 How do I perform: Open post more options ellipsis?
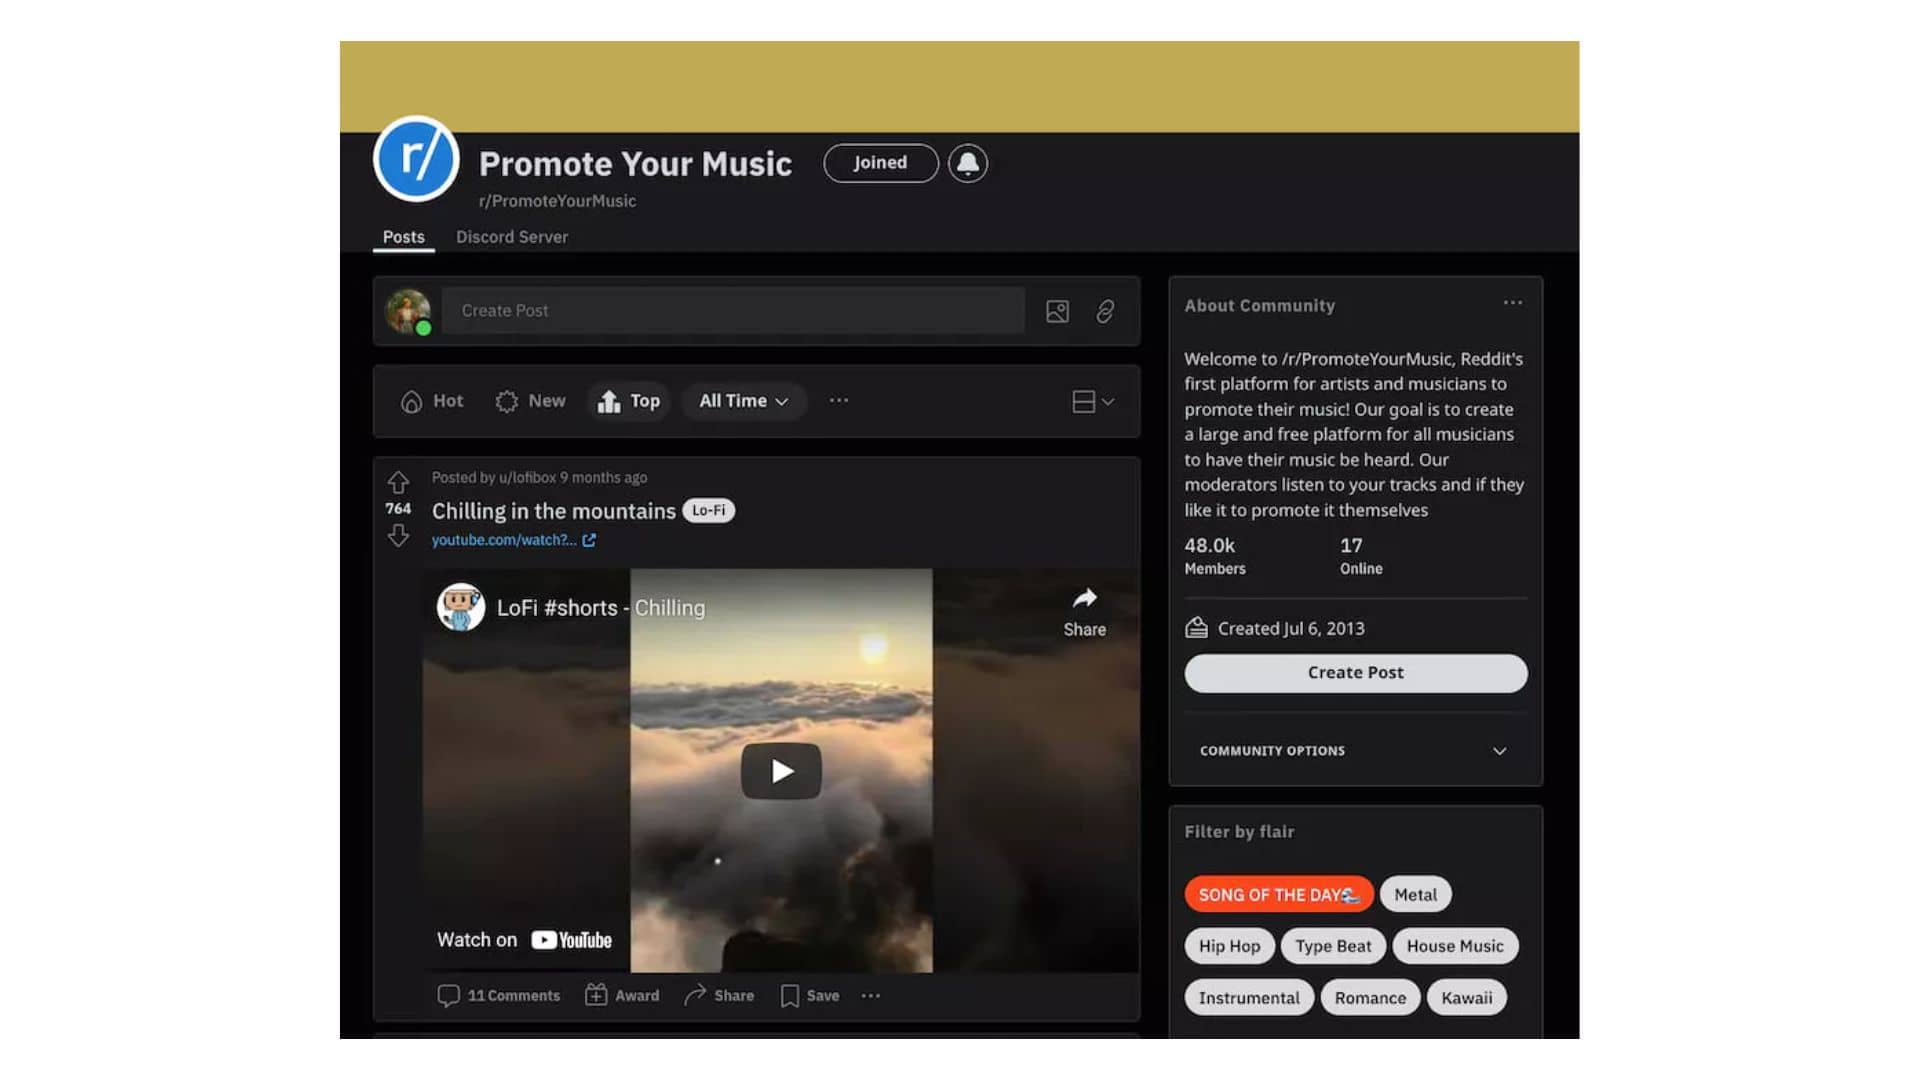[x=871, y=996]
